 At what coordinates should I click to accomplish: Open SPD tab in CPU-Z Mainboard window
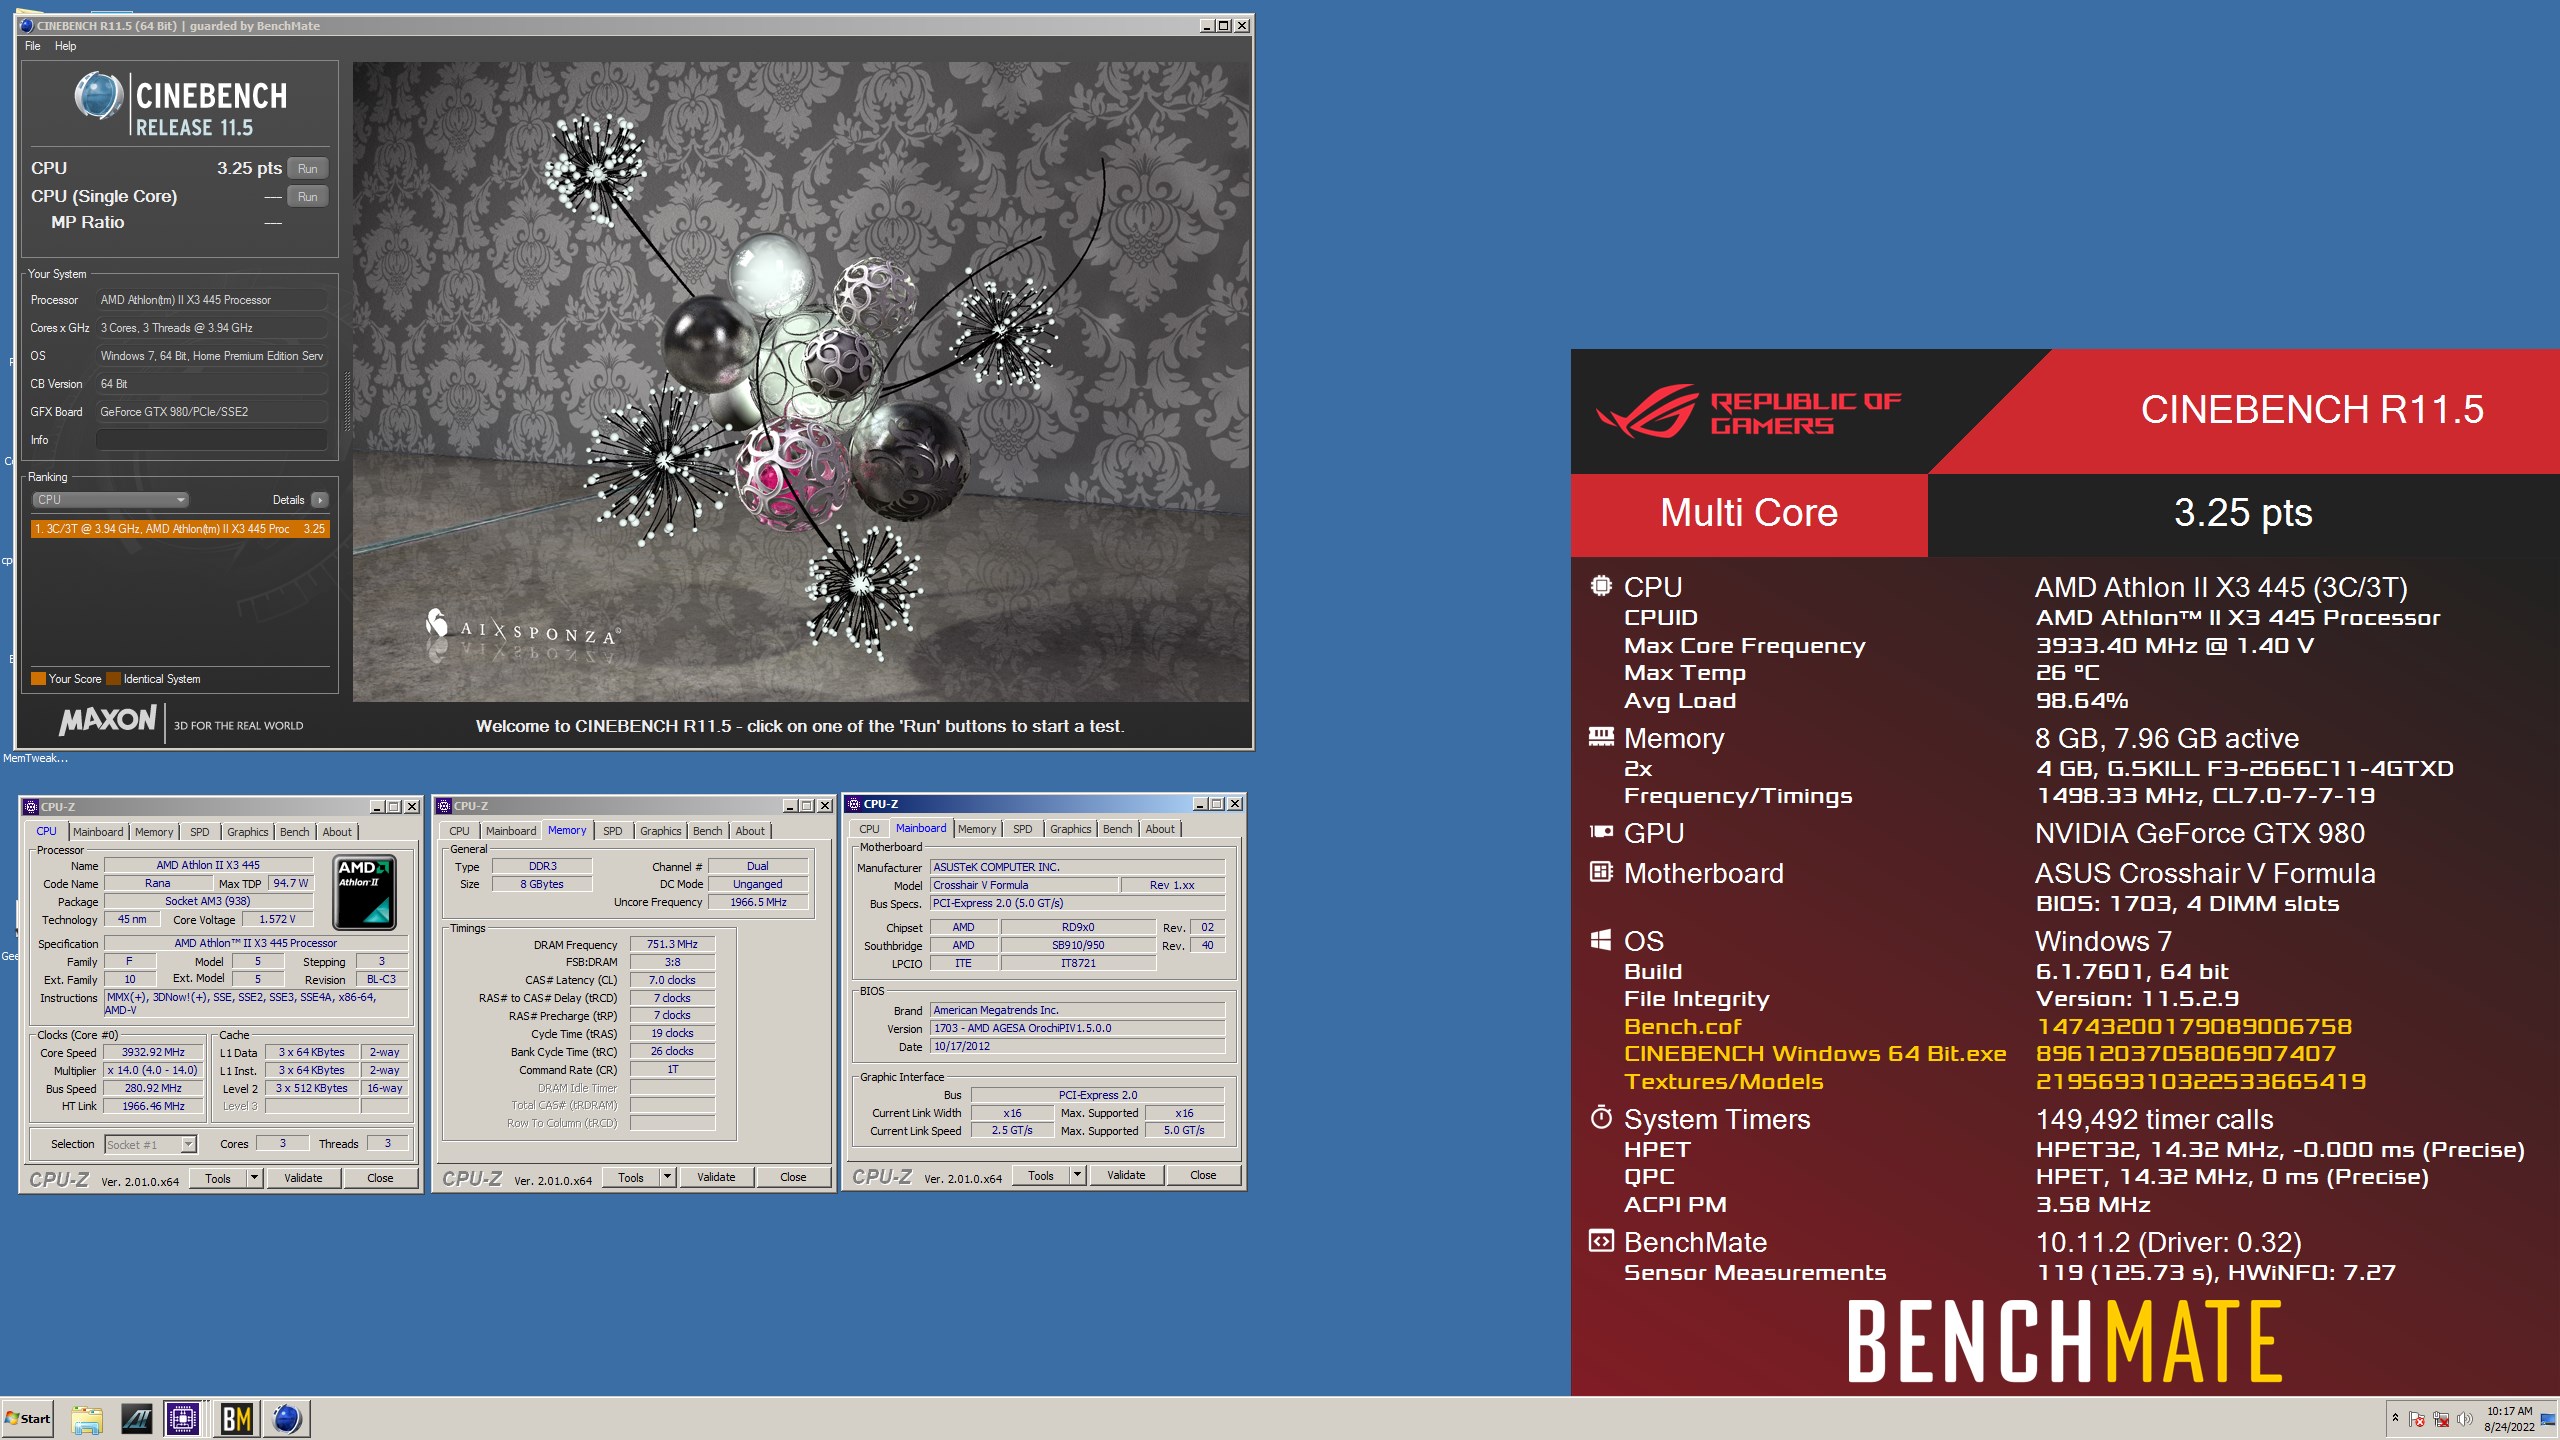click(1022, 829)
